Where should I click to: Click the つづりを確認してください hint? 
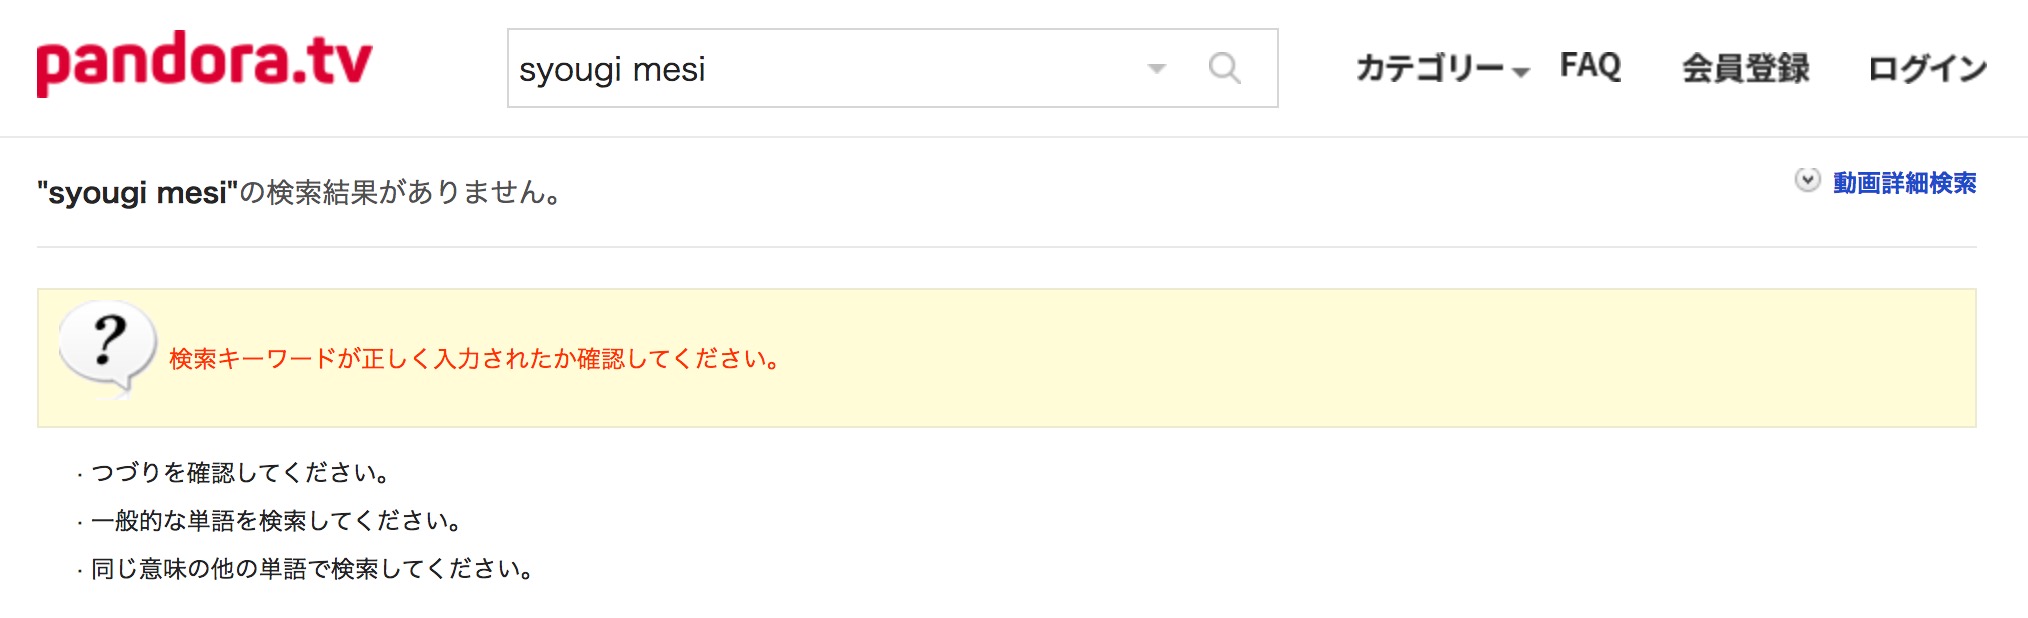tap(240, 472)
